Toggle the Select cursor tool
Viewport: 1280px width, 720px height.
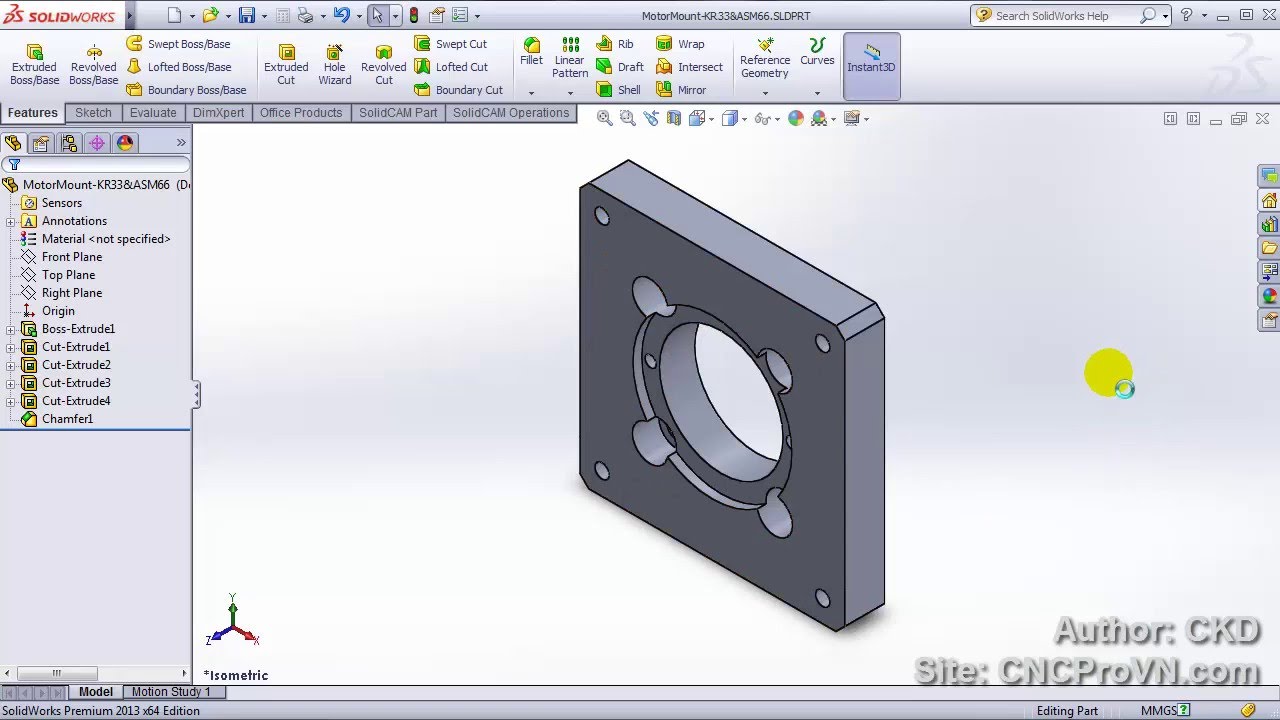point(377,15)
